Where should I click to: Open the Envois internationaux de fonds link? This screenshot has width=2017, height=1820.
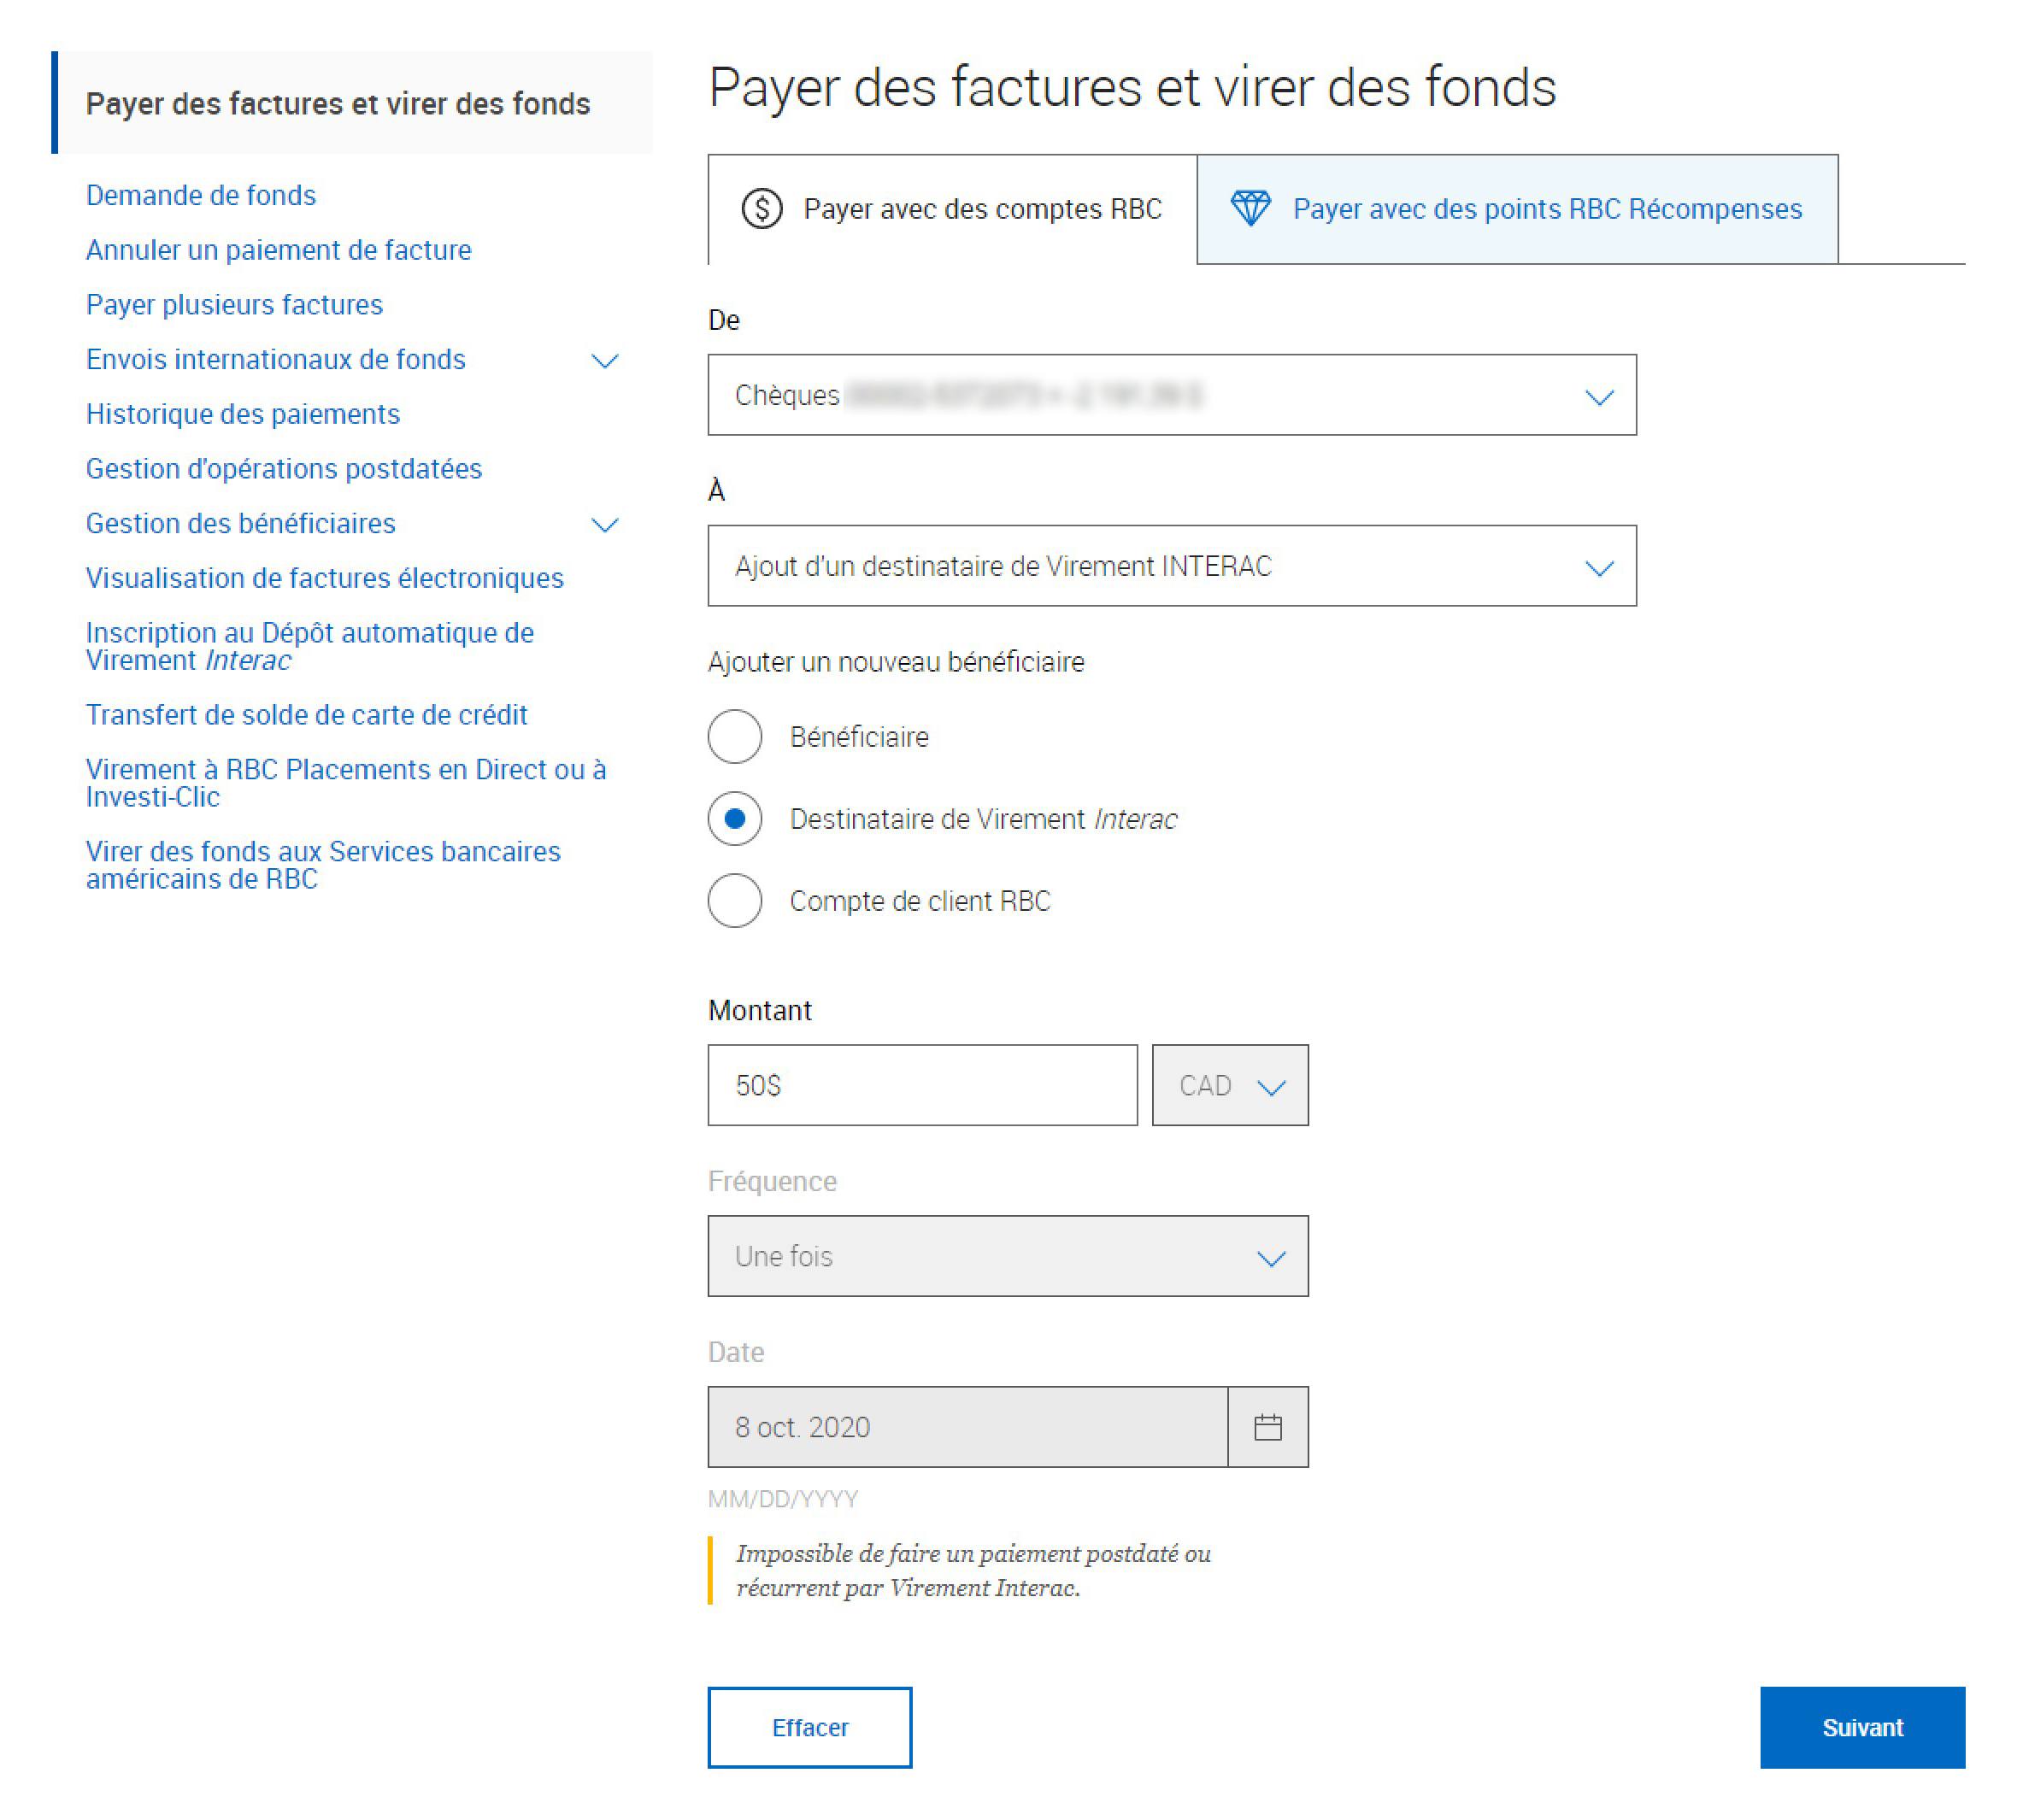click(x=276, y=359)
